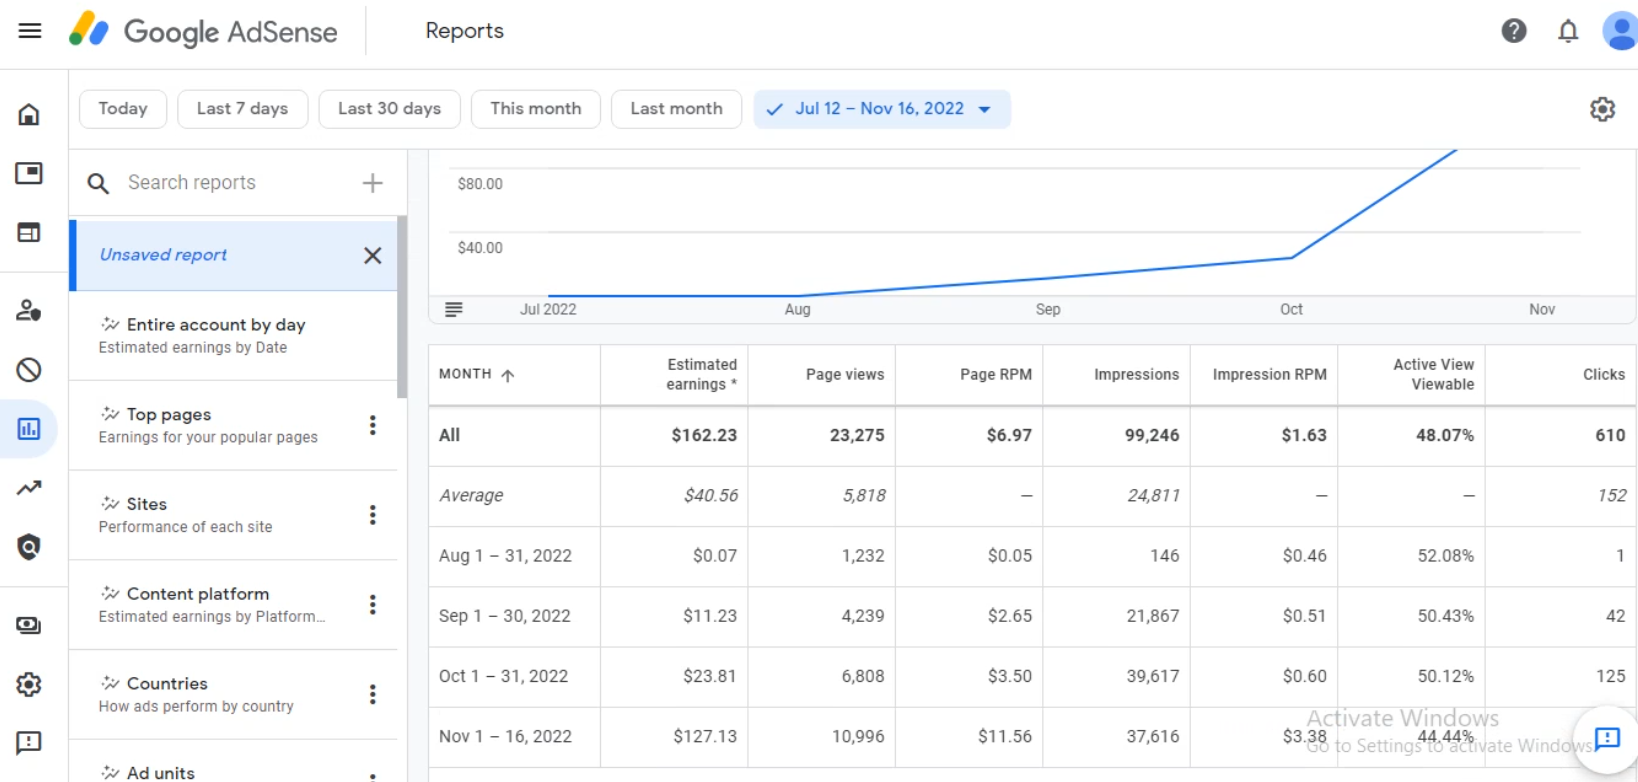Open Policy center shield icon
This screenshot has height=782, width=1638.
(29, 547)
